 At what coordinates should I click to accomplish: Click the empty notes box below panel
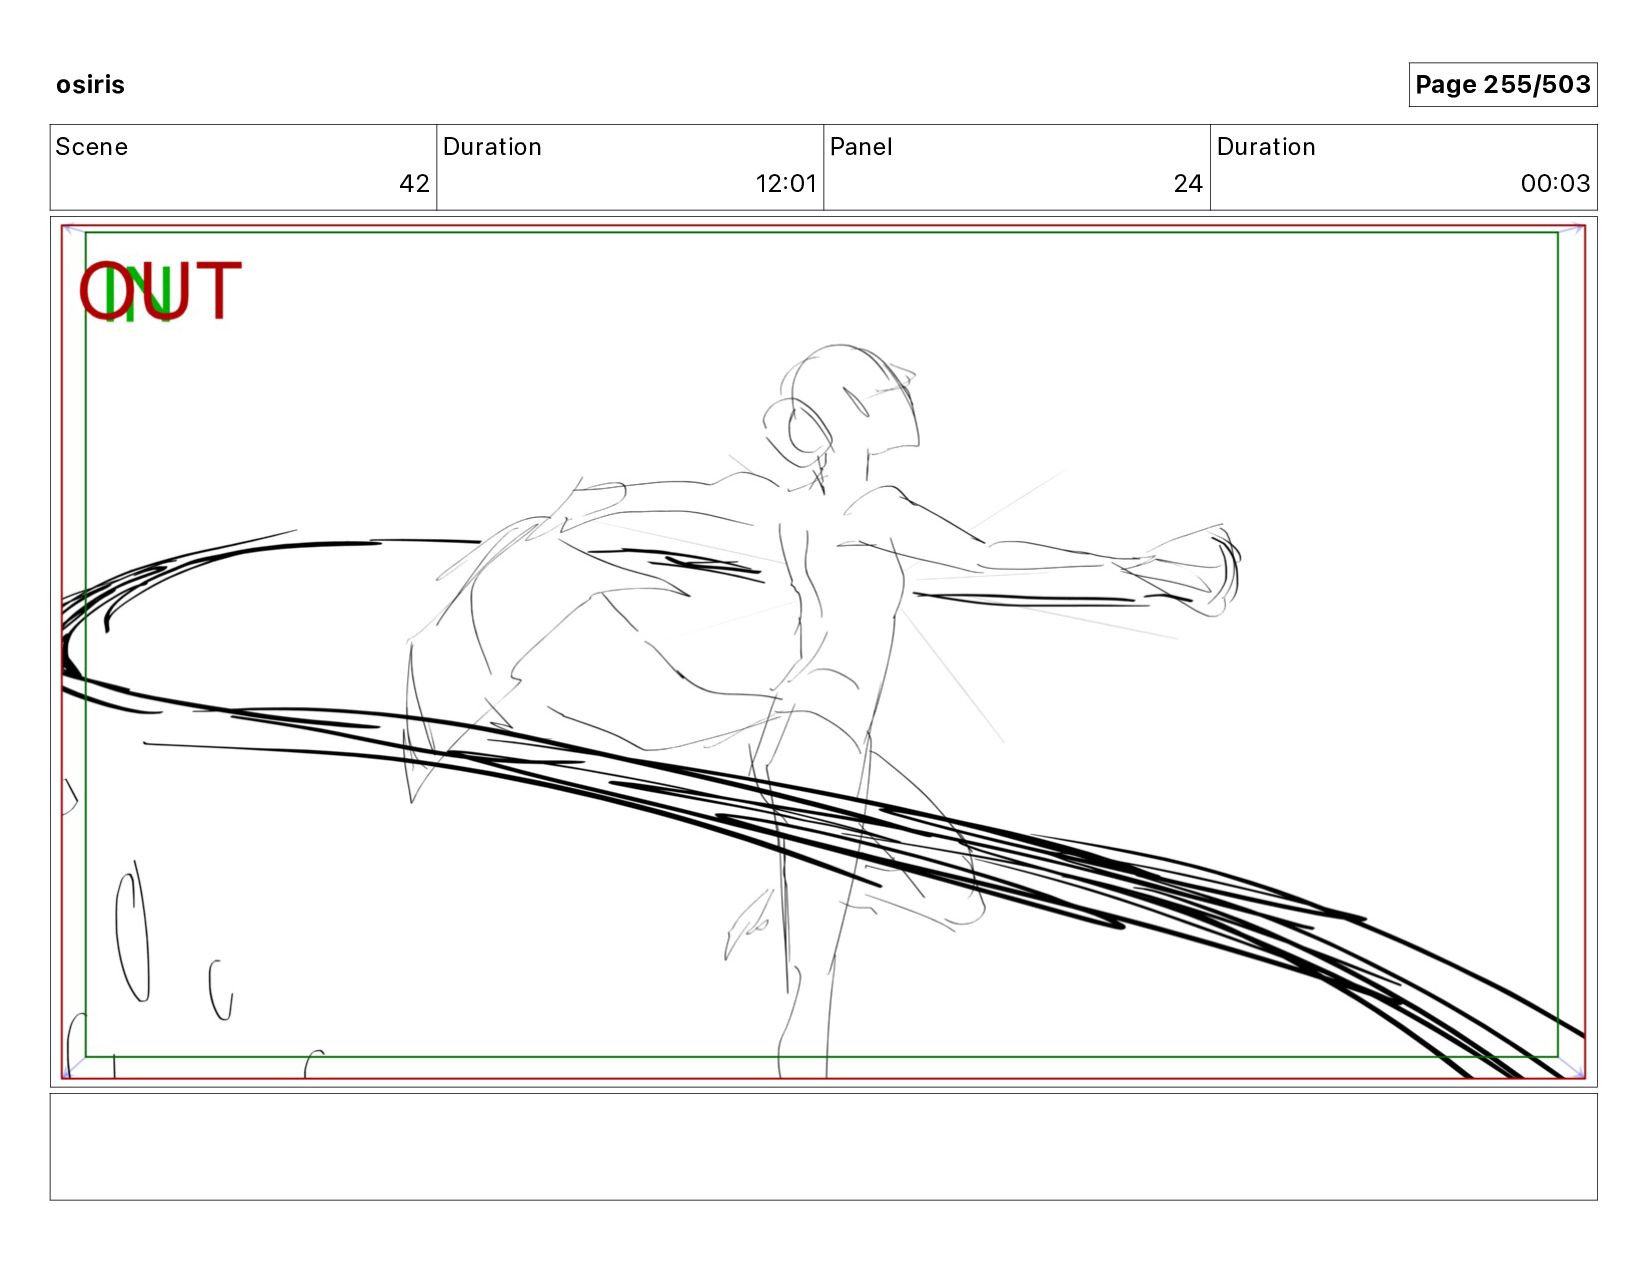point(823,1147)
